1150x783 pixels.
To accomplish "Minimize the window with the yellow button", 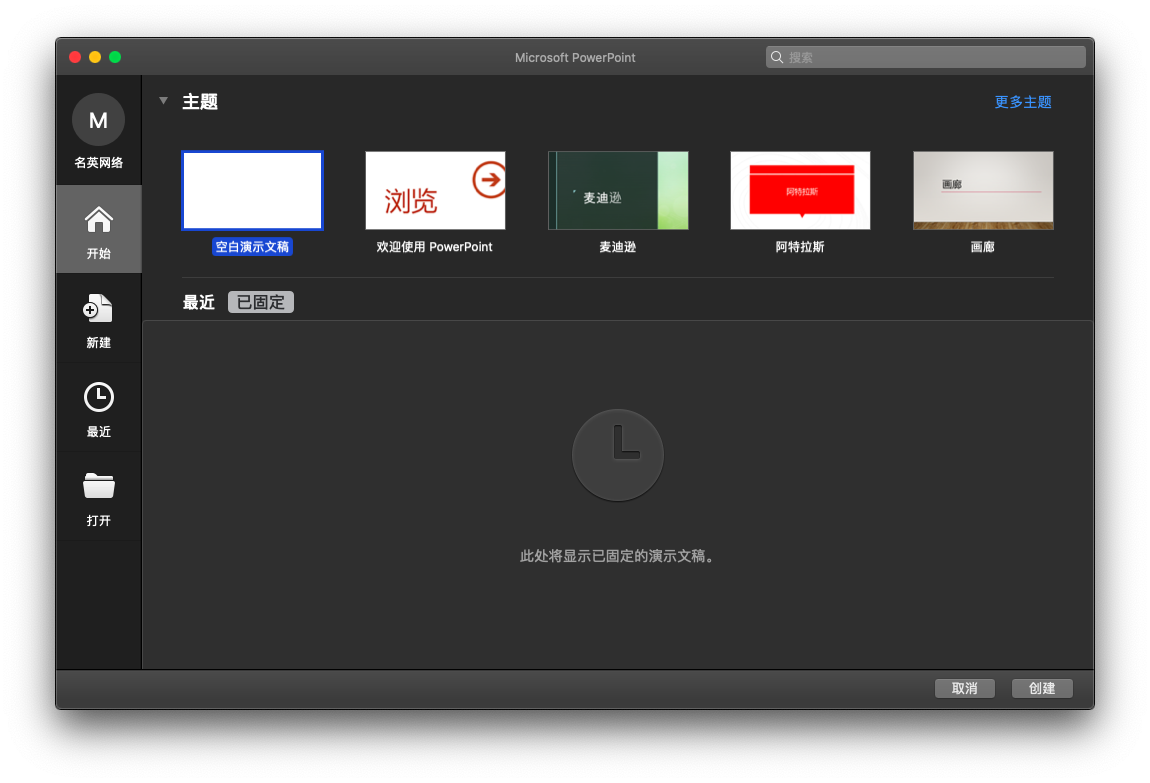I will pos(95,57).
